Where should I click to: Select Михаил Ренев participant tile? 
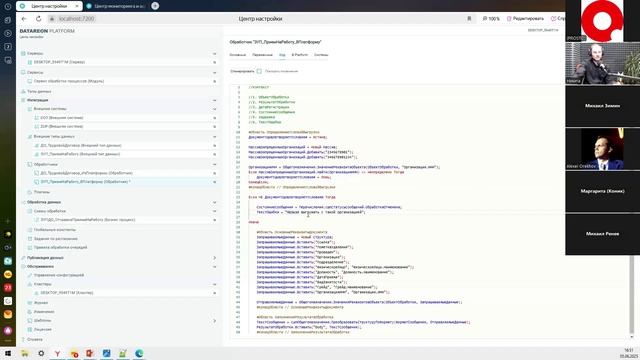[602, 234]
